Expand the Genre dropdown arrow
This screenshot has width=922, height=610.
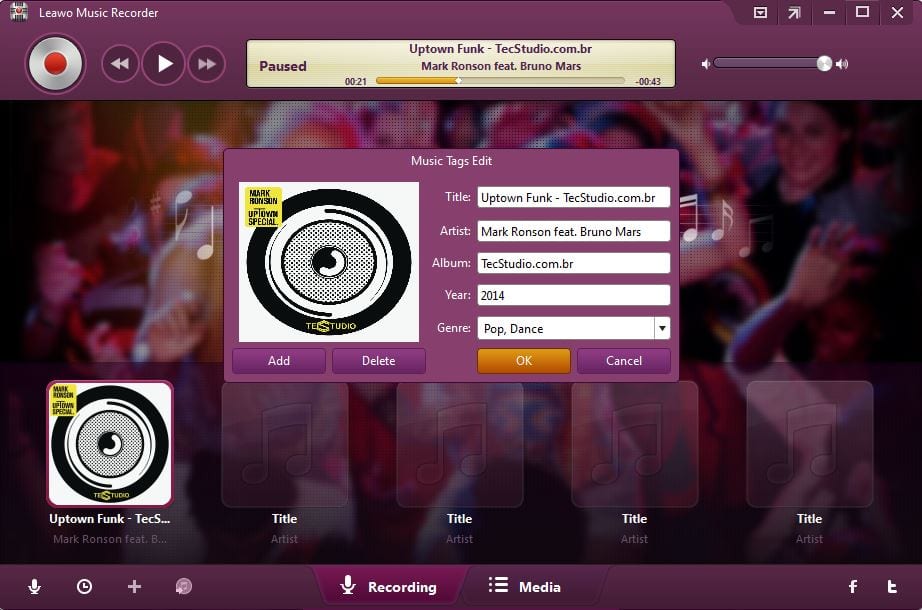click(x=661, y=328)
